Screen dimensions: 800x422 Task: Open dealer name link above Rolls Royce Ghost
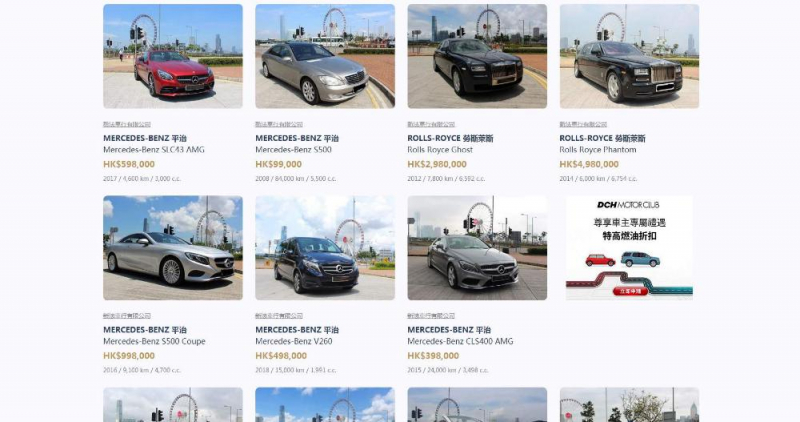tap(431, 124)
